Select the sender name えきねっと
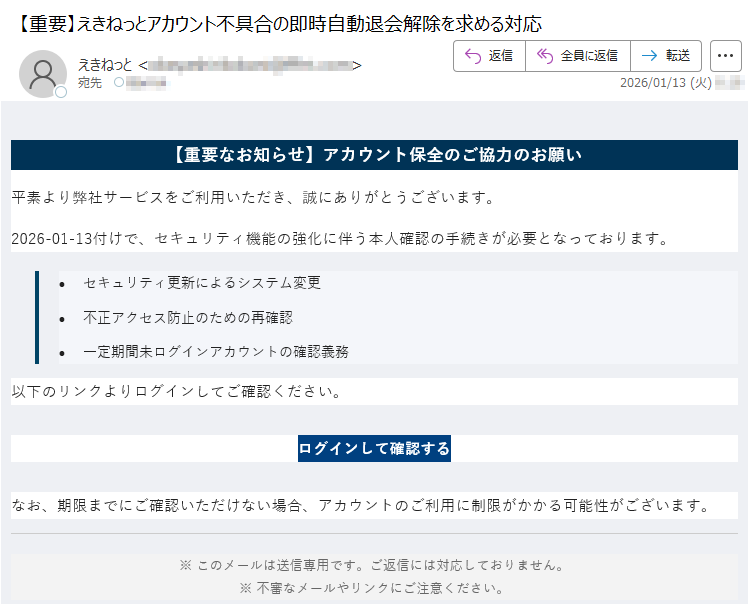The image size is (752, 604). pos(105,65)
